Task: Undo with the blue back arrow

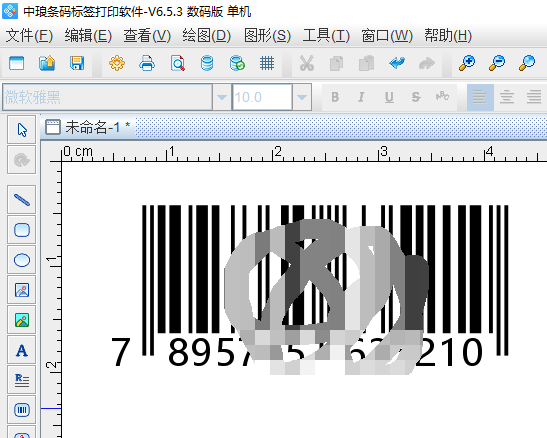Action: pyautogui.click(x=397, y=63)
